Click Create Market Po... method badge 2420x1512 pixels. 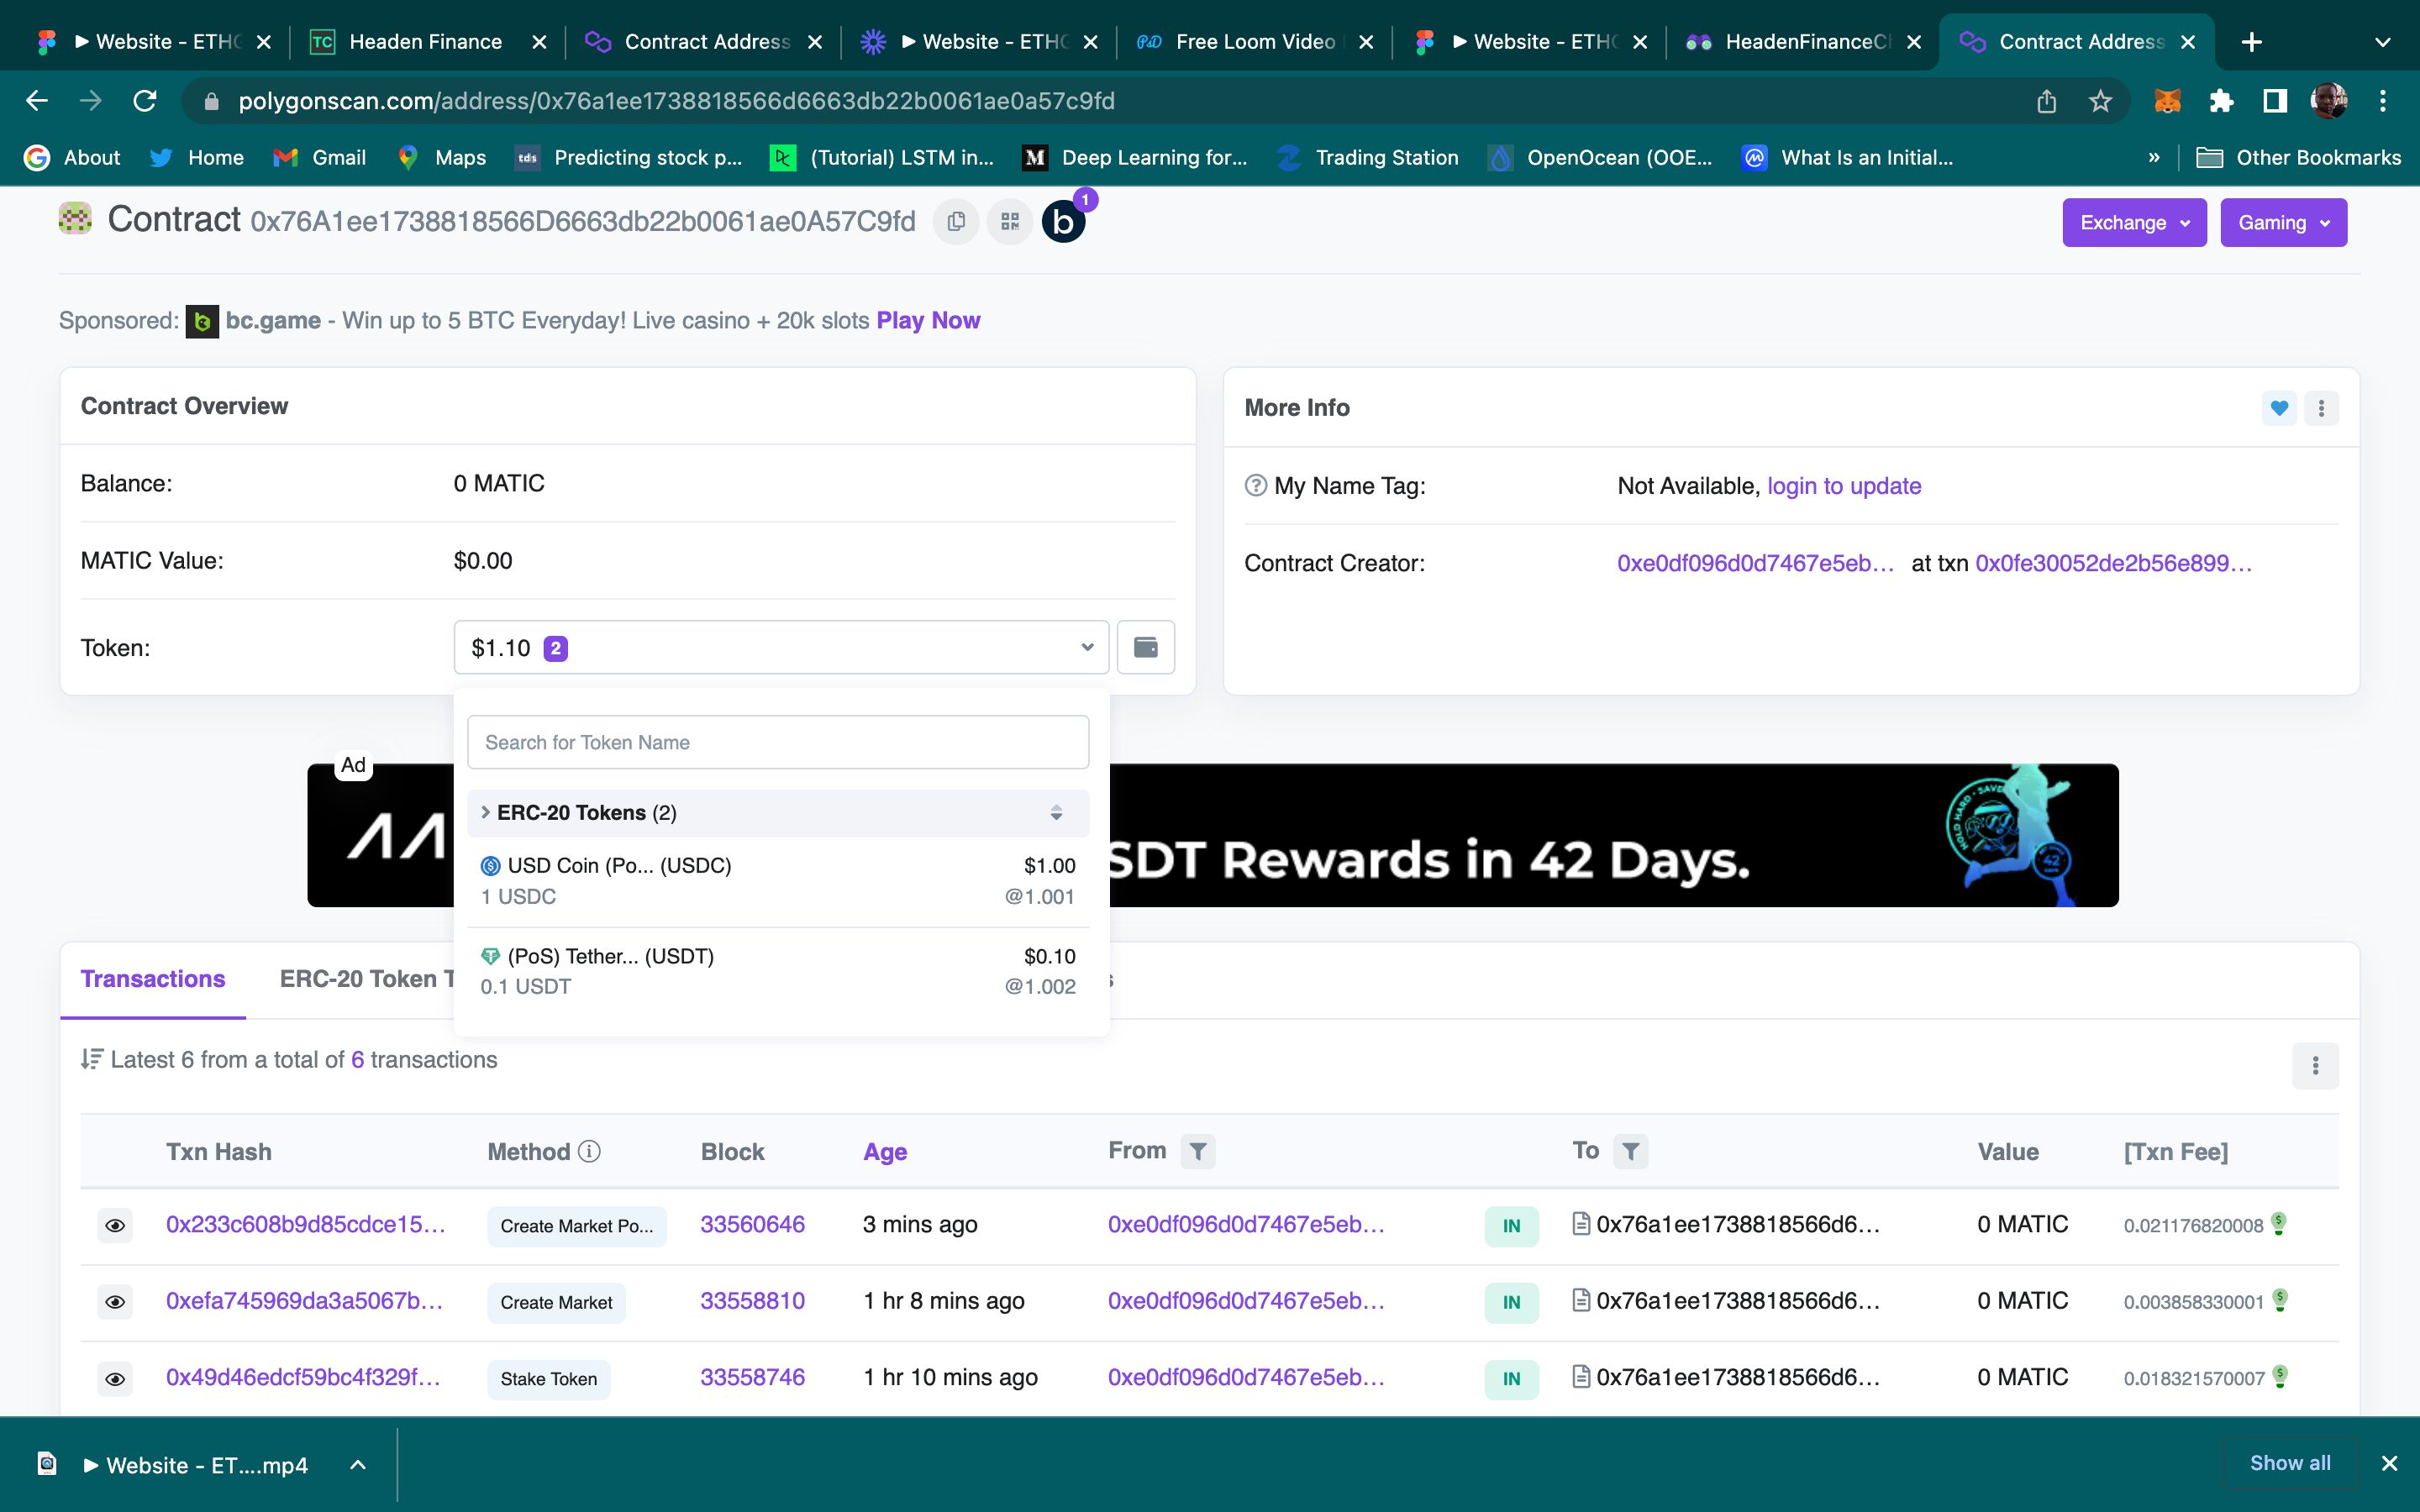tap(577, 1226)
